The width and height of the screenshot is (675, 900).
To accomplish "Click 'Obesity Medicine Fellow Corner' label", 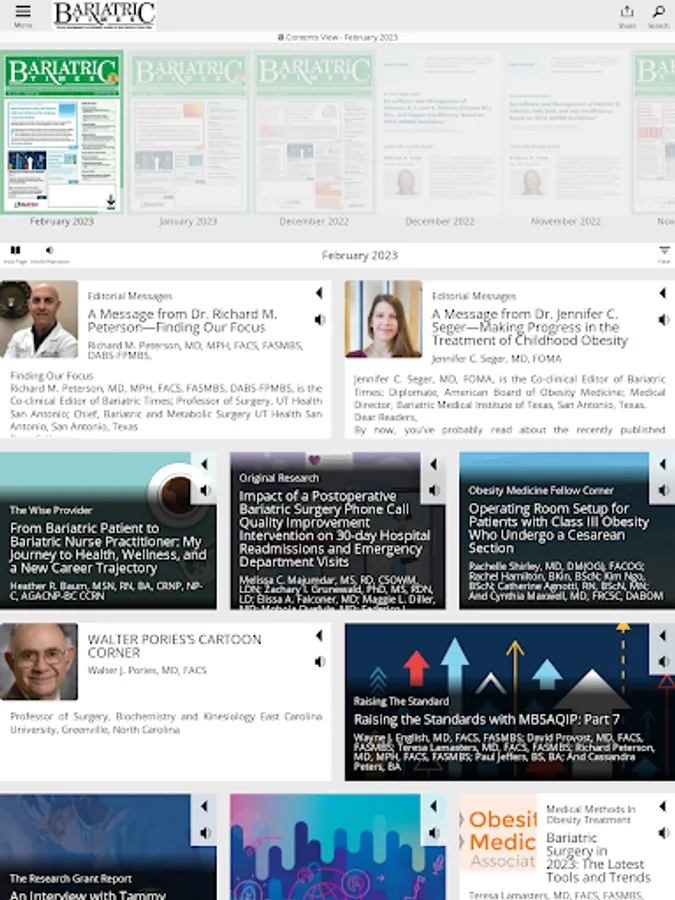I will (541, 490).
